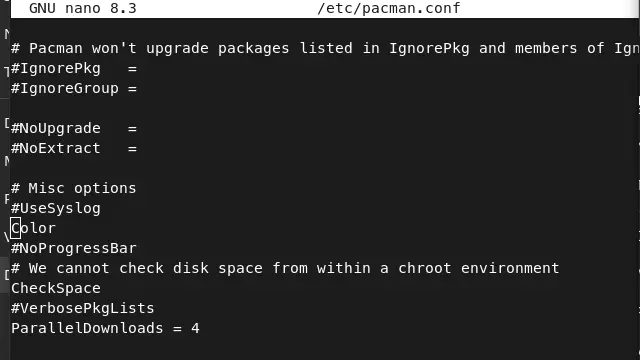Click the chroot environment comment line
The width and height of the screenshot is (640, 360).
285,268
